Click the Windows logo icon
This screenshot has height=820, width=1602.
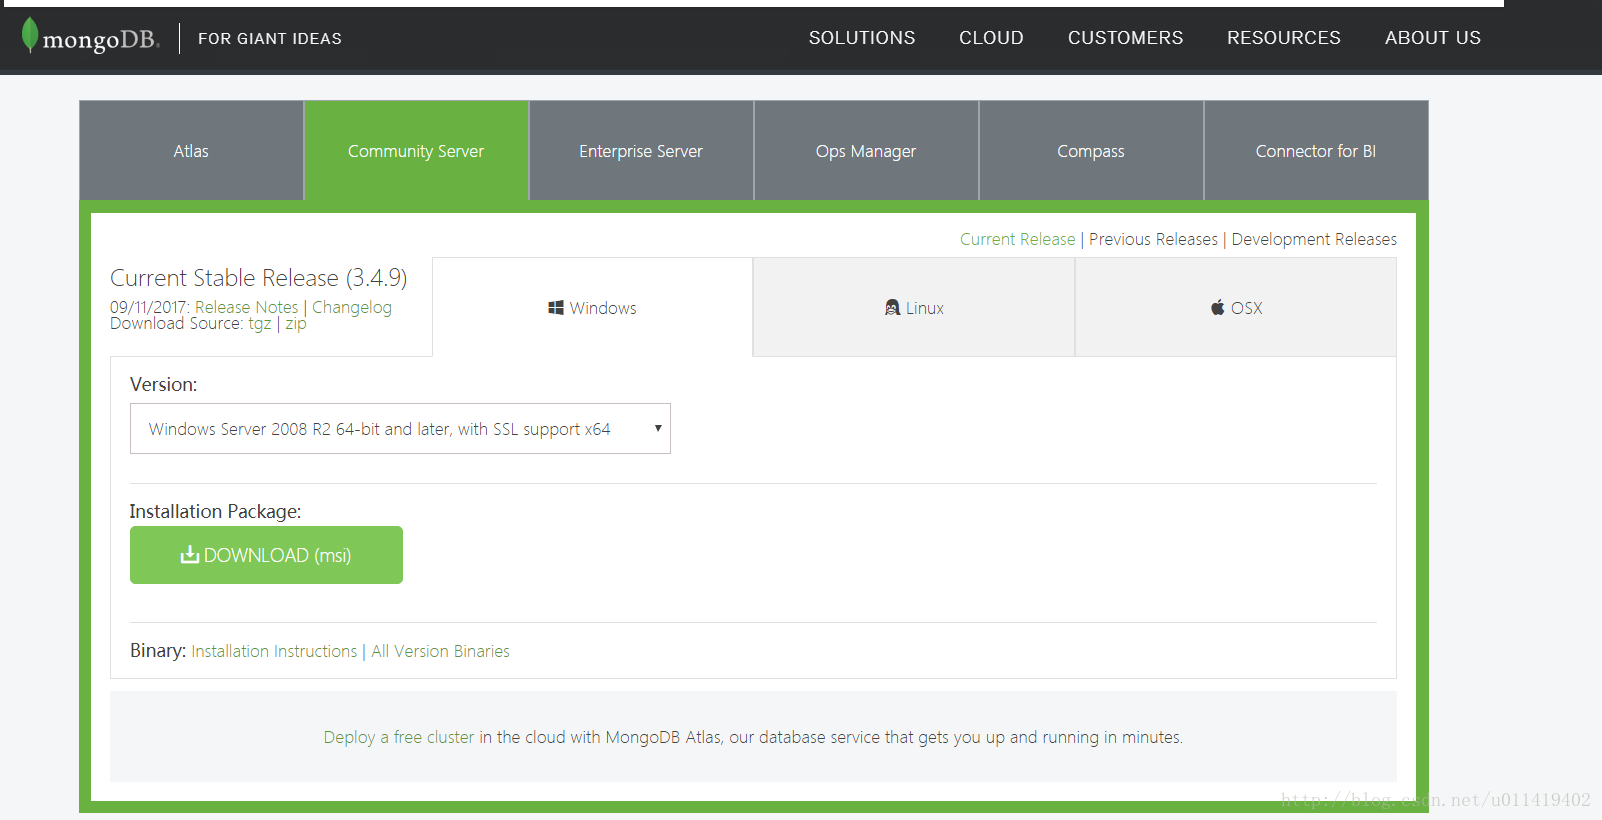point(556,308)
